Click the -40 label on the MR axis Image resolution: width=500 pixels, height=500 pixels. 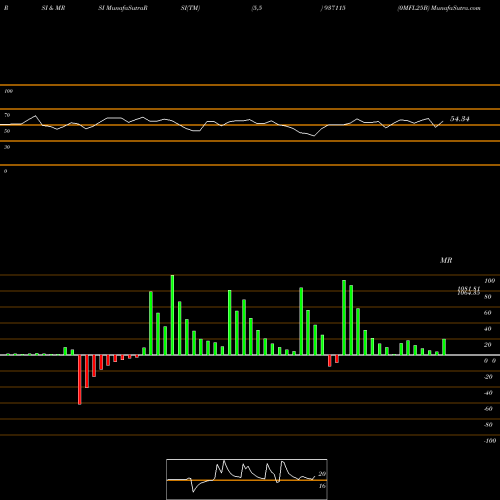pos(488,393)
